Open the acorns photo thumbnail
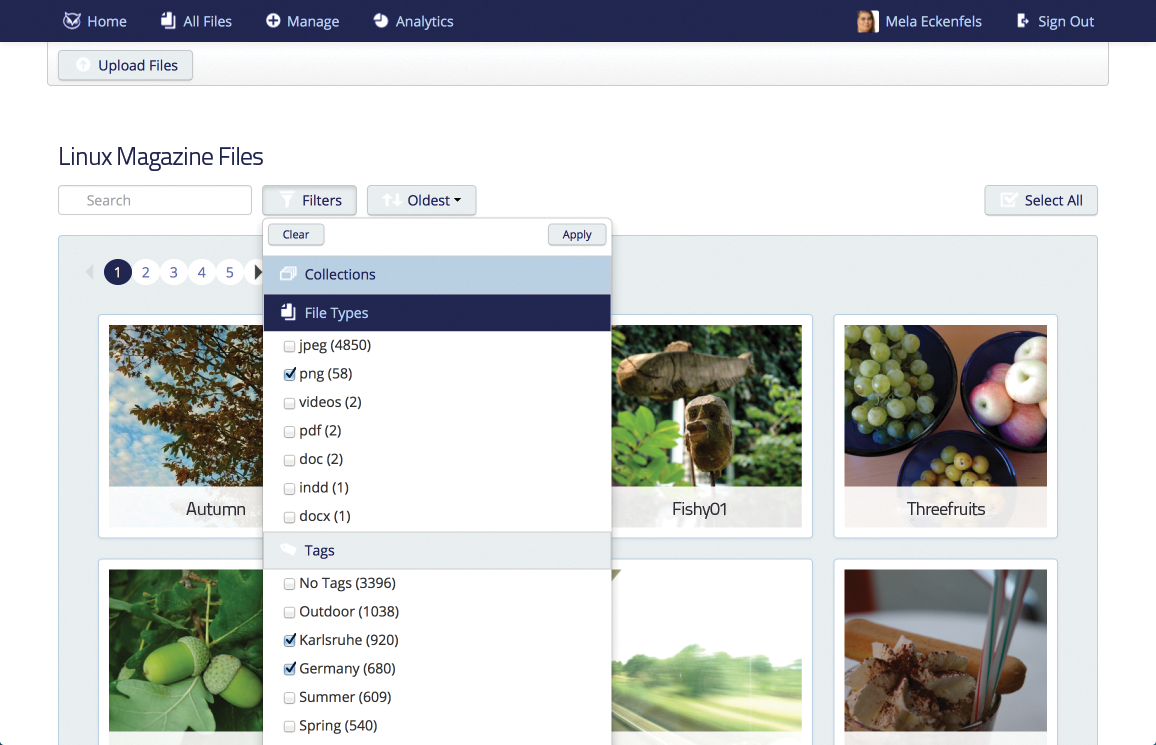 pos(185,652)
